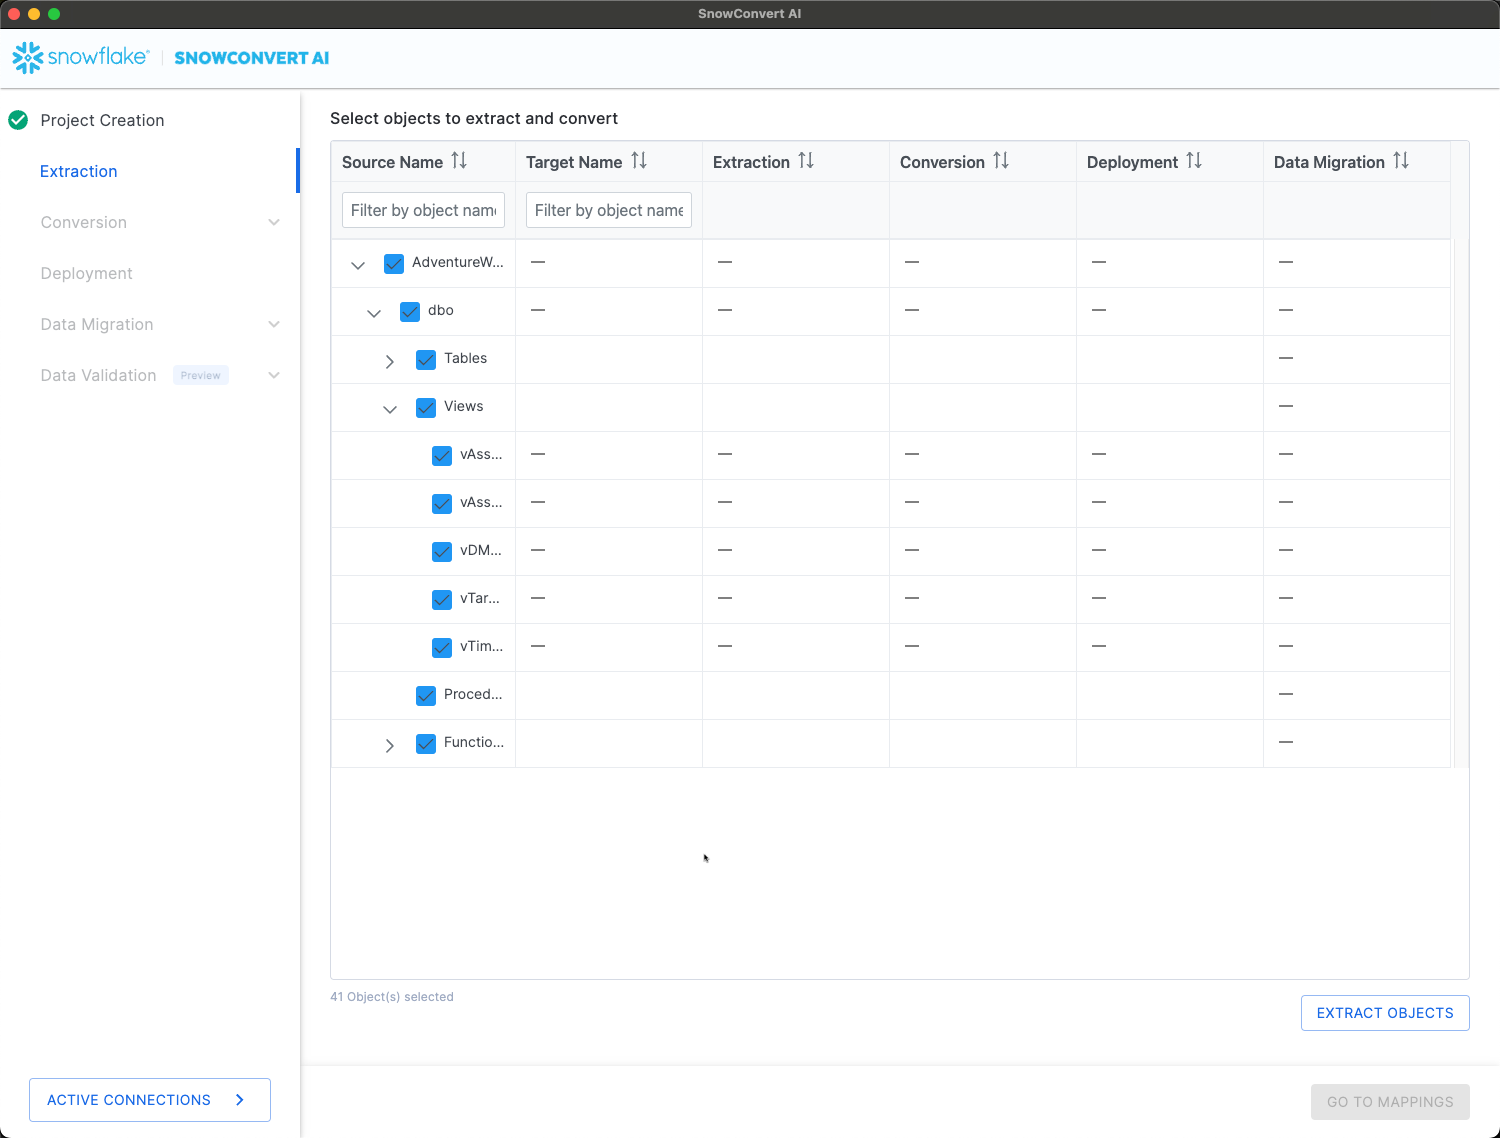Open the Extraction step in sidebar
The image size is (1500, 1138).
79,171
